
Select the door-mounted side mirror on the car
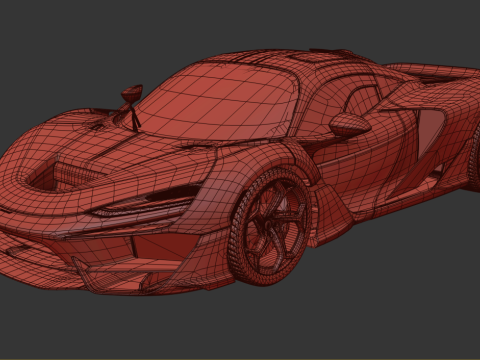point(350,124)
